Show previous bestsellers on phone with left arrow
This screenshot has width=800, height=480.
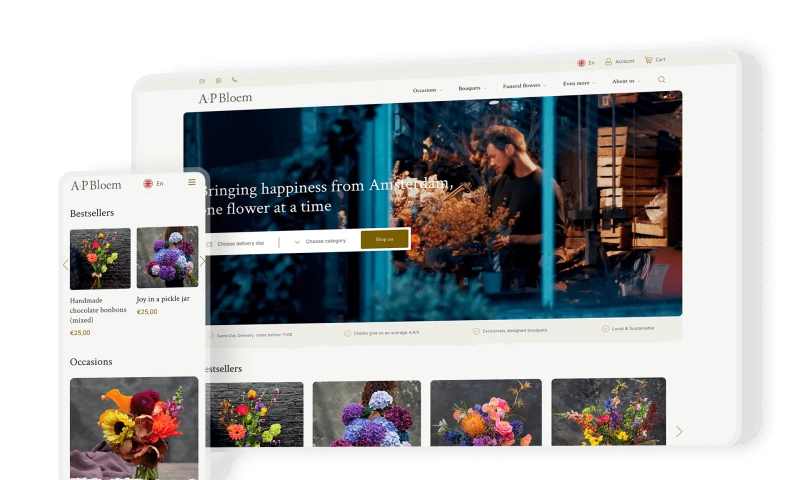click(x=65, y=264)
